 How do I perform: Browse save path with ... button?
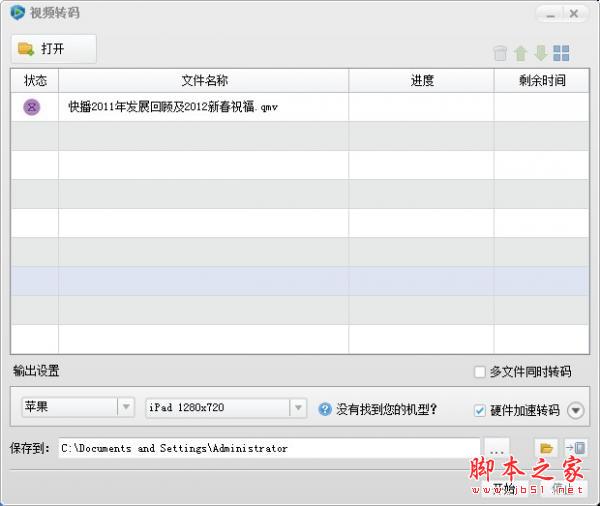click(497, 448)
